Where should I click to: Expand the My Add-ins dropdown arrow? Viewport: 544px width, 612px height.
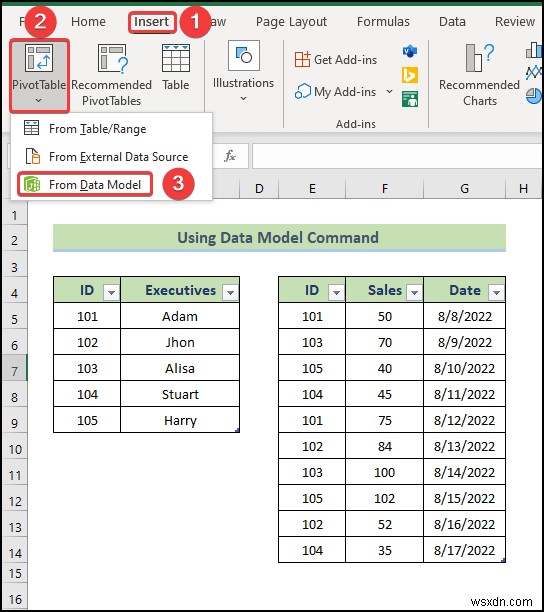tap(389, 91)
